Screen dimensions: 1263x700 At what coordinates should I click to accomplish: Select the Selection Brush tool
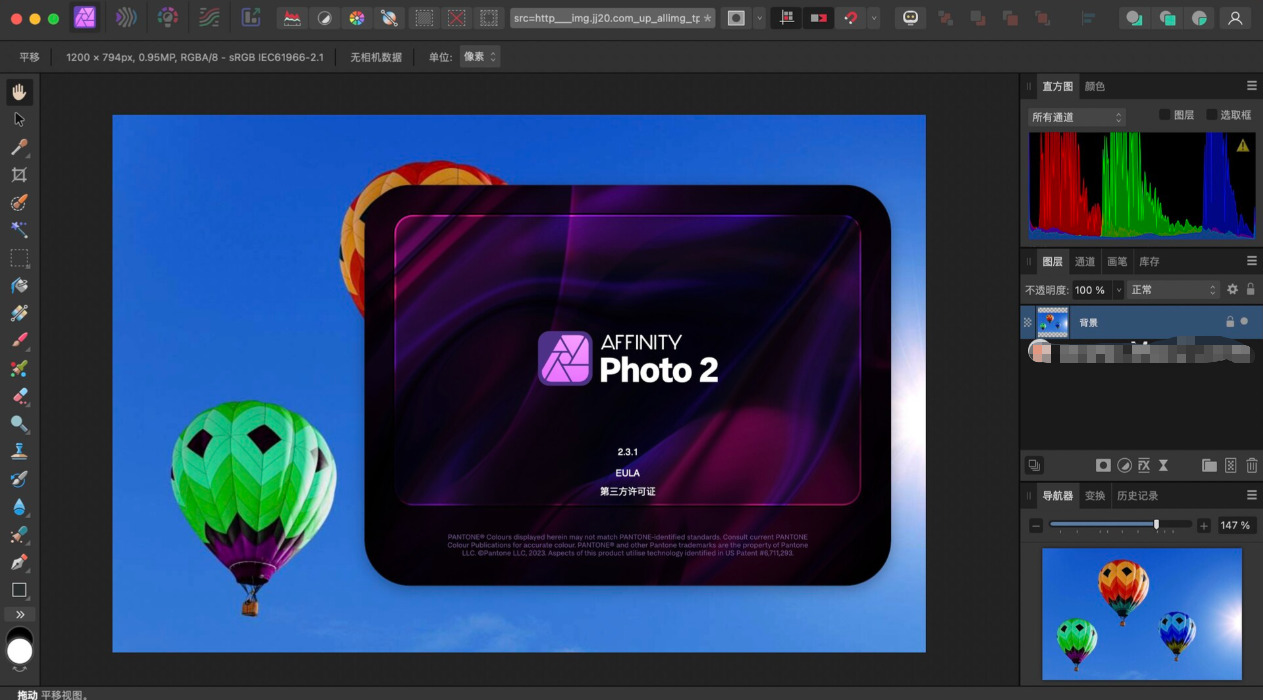pyautogui.click(x=19, y=203)
